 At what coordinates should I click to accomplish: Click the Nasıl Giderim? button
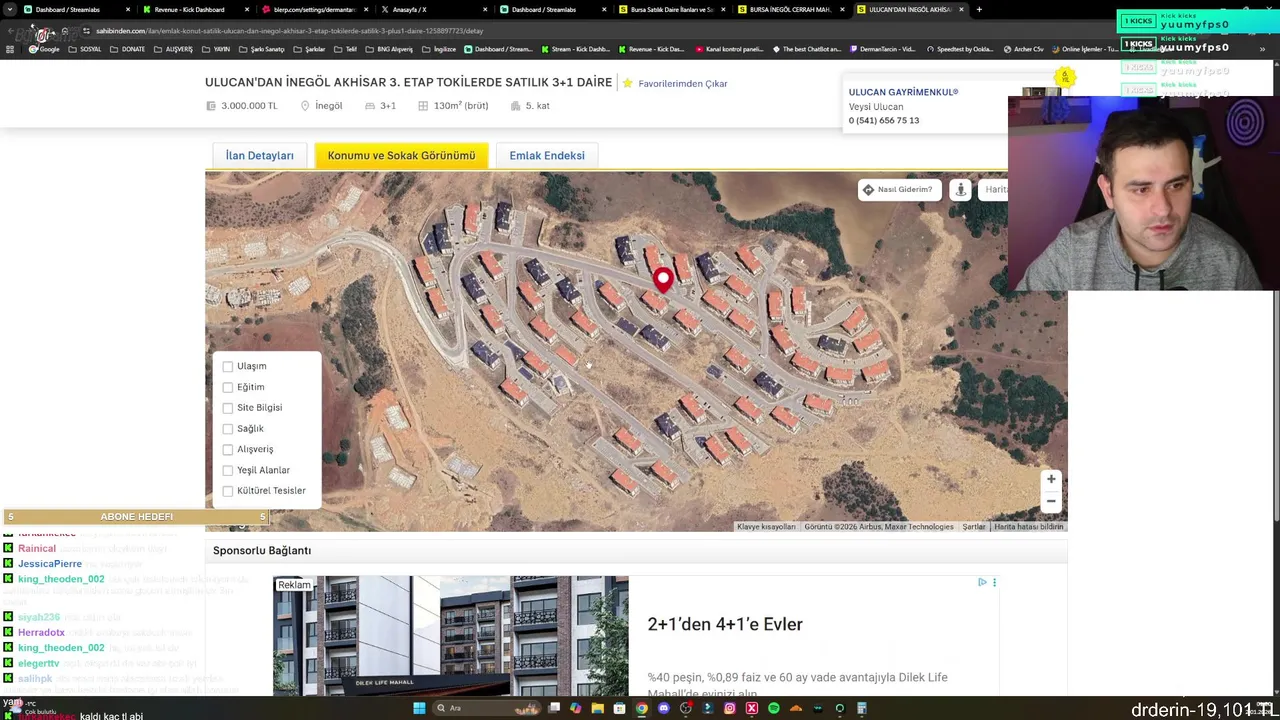pos(899,189)
